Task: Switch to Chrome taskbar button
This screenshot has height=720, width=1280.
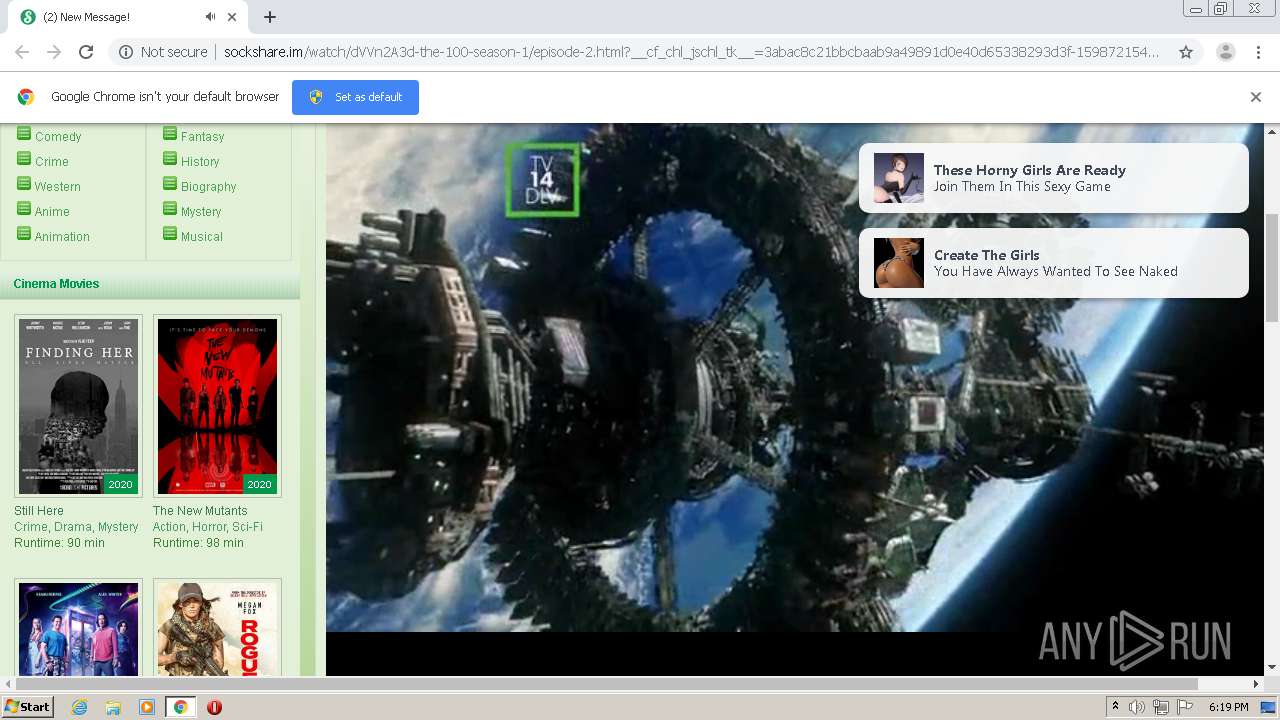Action: coord(180,707)
